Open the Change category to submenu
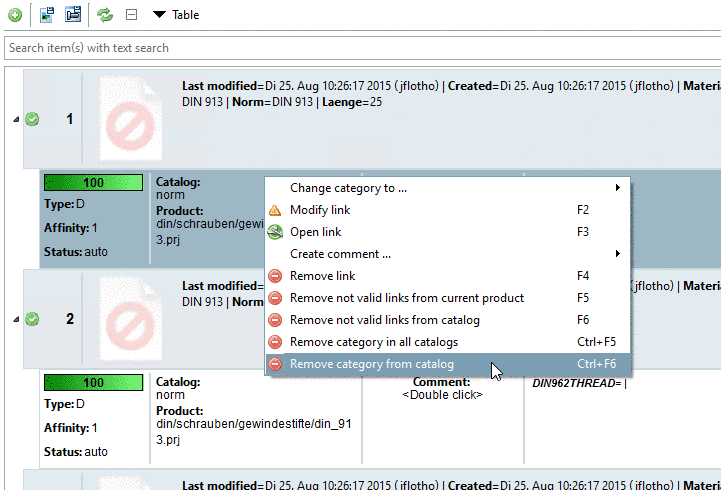 pos(447,188)
